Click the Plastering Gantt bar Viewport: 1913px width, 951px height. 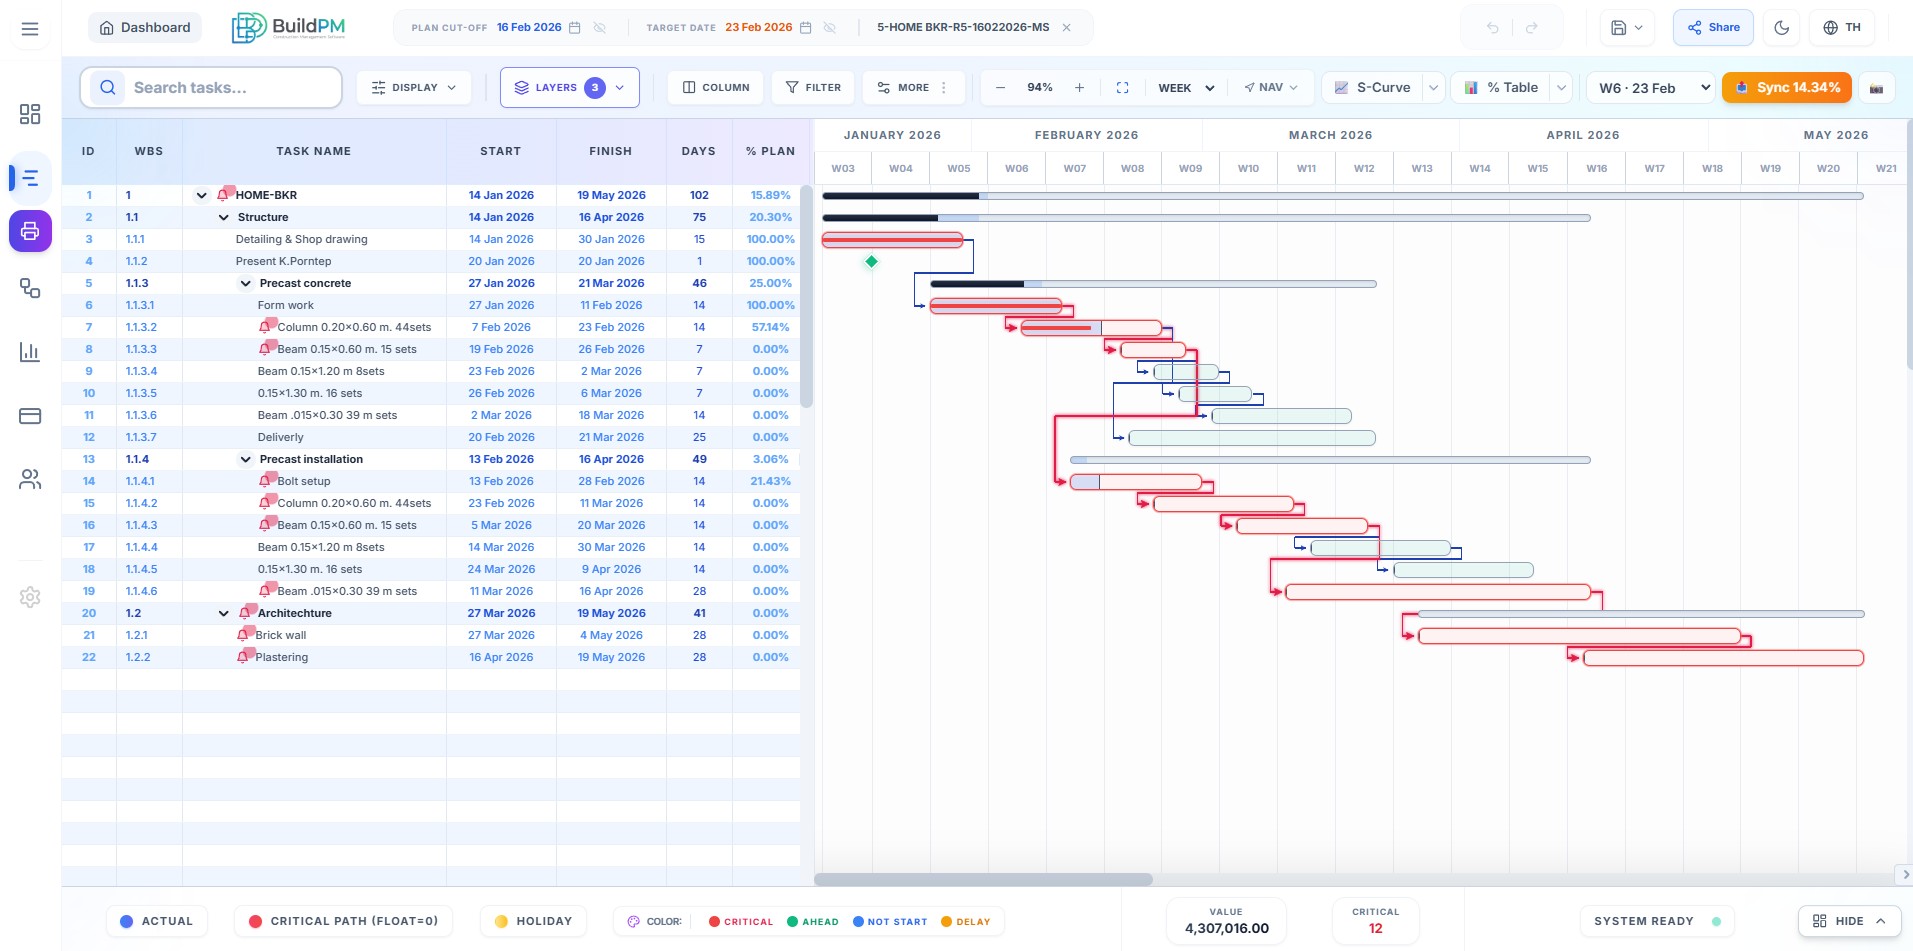[1723, 657]
